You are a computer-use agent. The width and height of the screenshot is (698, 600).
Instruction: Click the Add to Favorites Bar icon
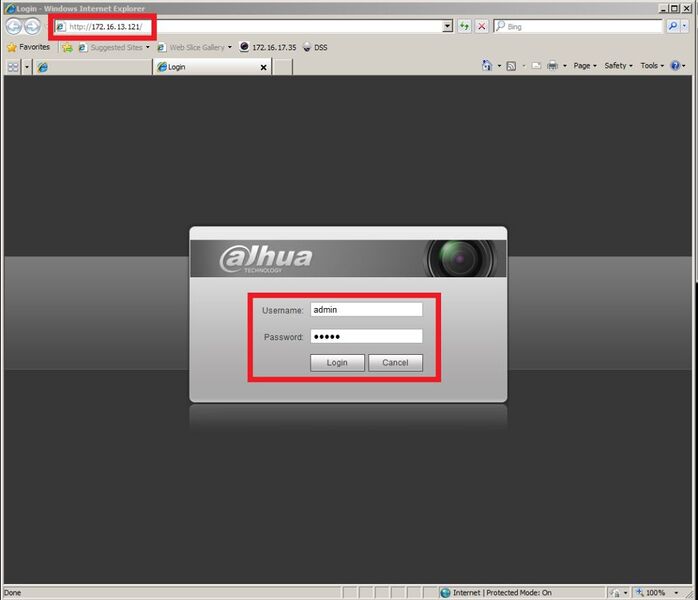tap(67, 48)
